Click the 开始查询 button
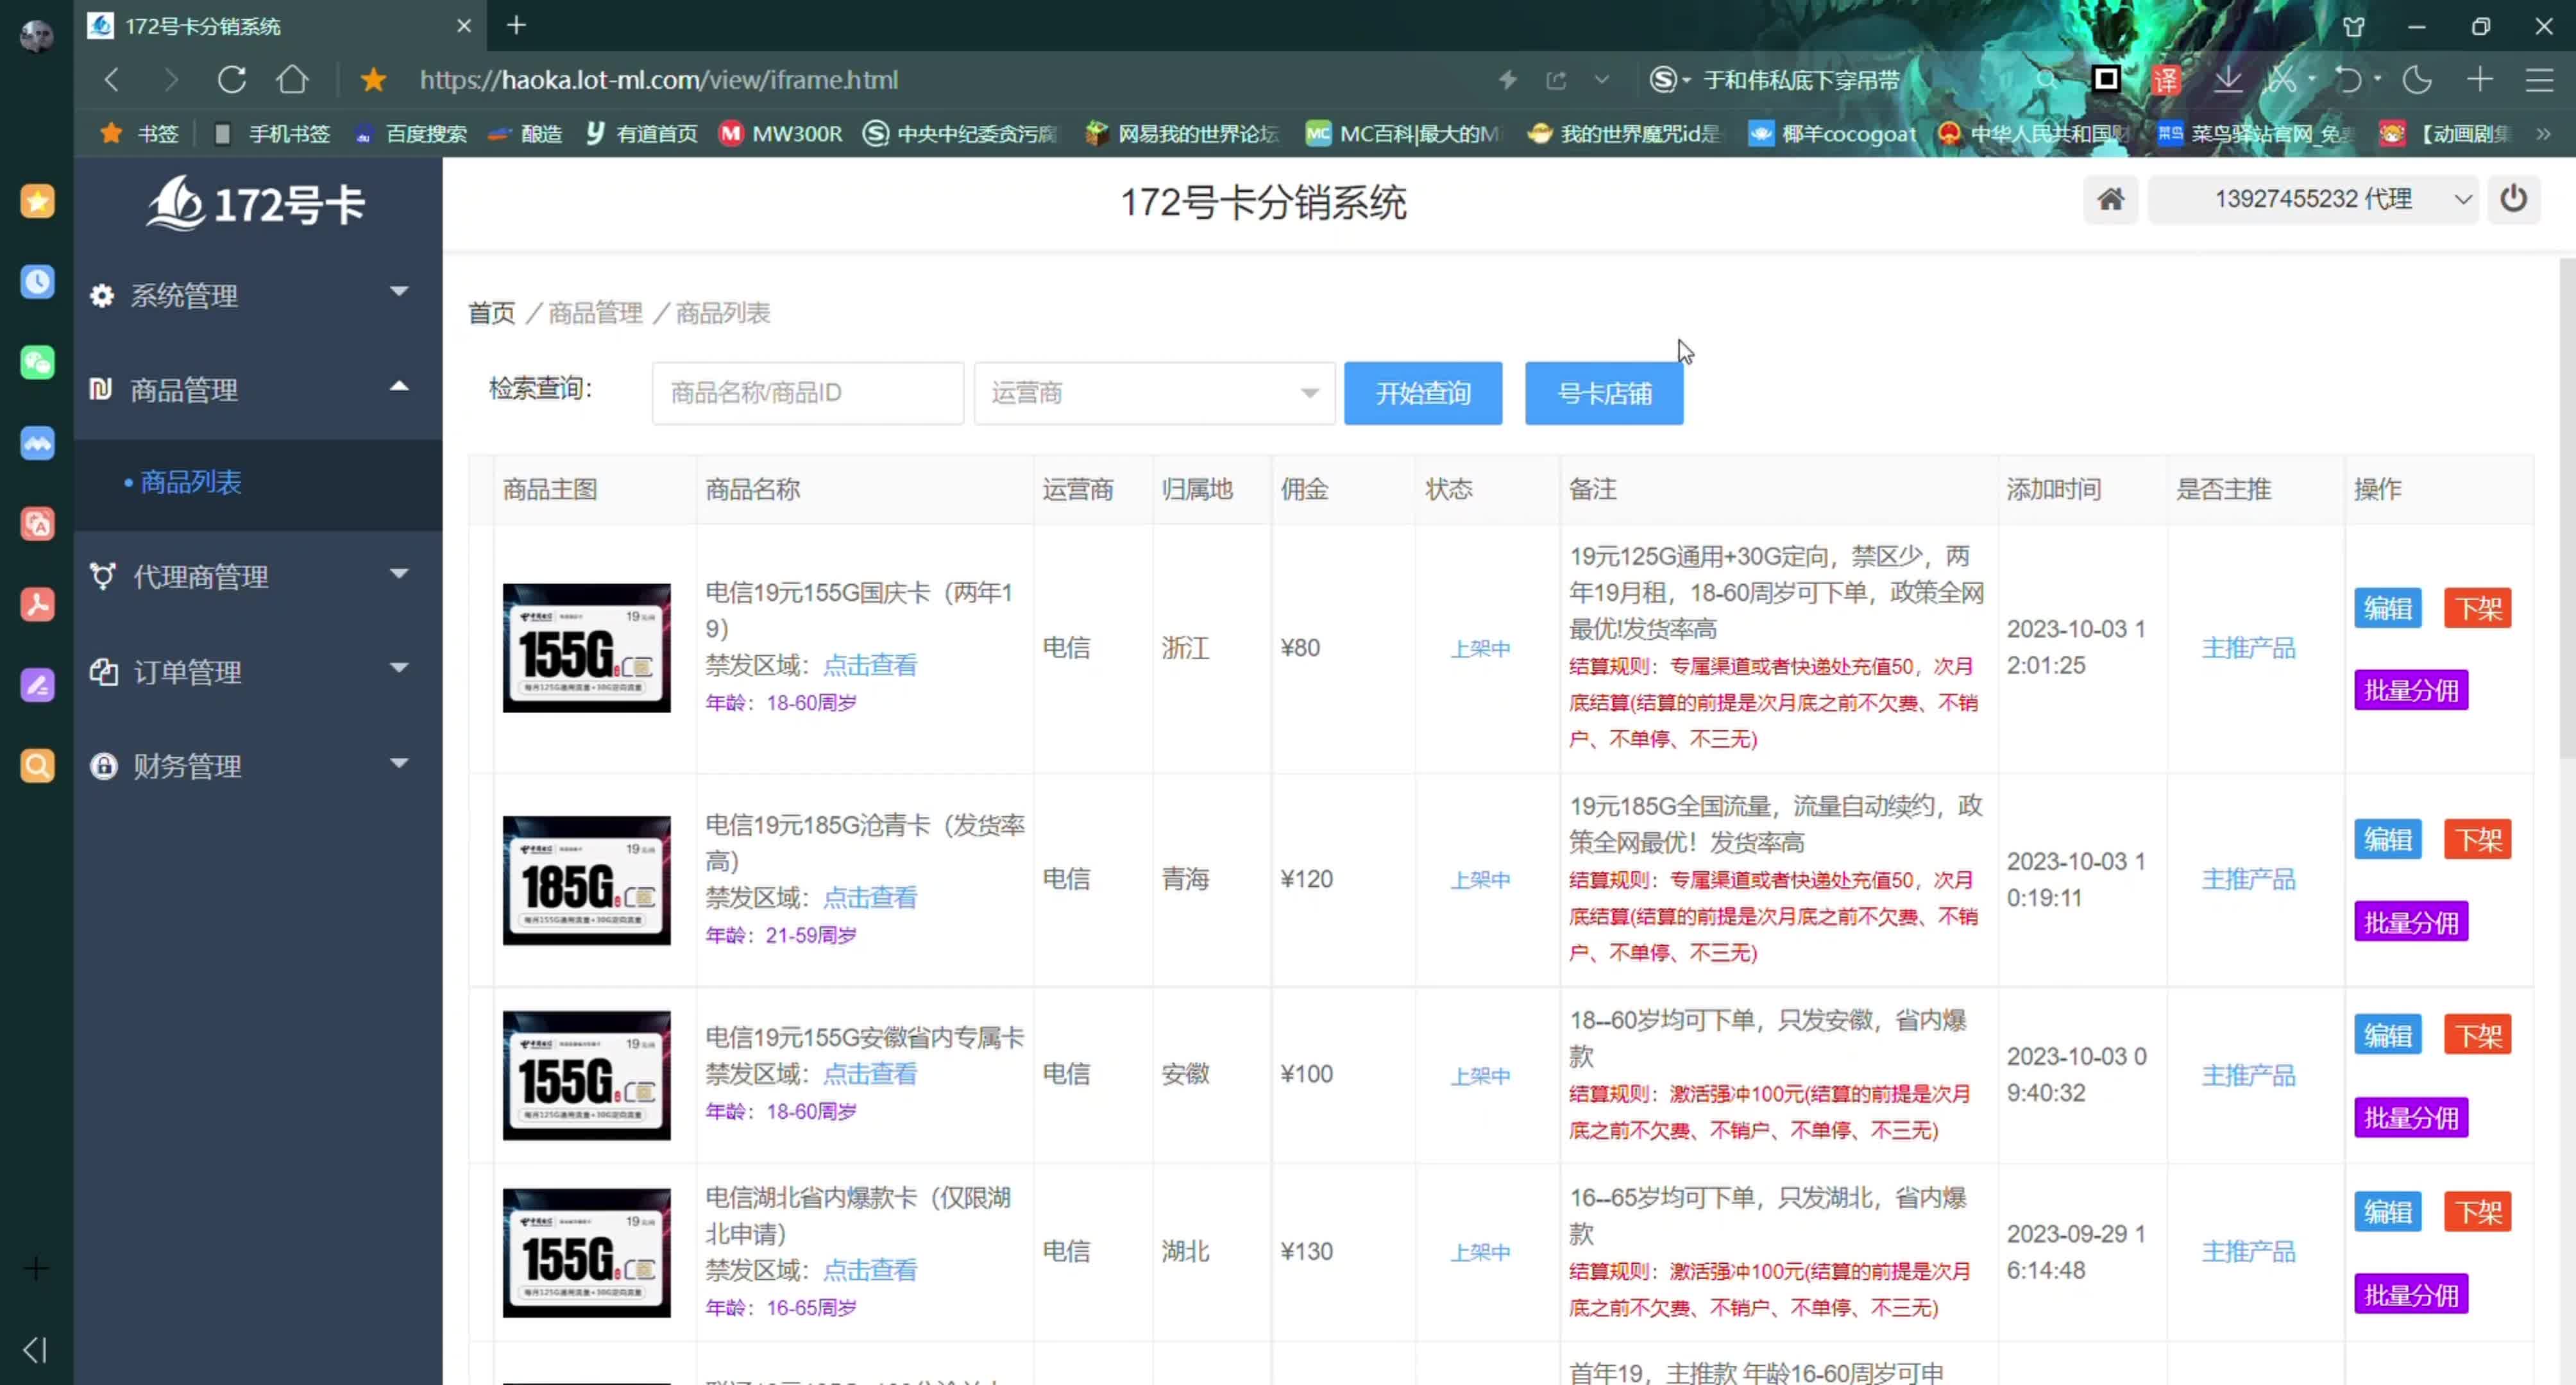 1422,393
